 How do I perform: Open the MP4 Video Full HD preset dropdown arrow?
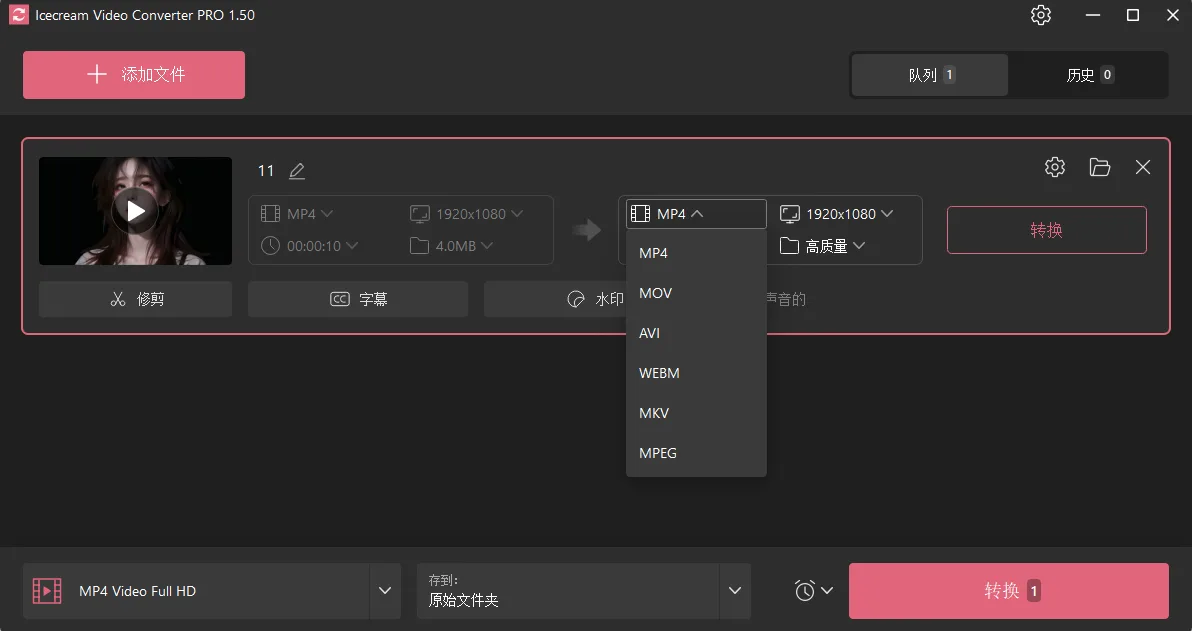point(385,591)
